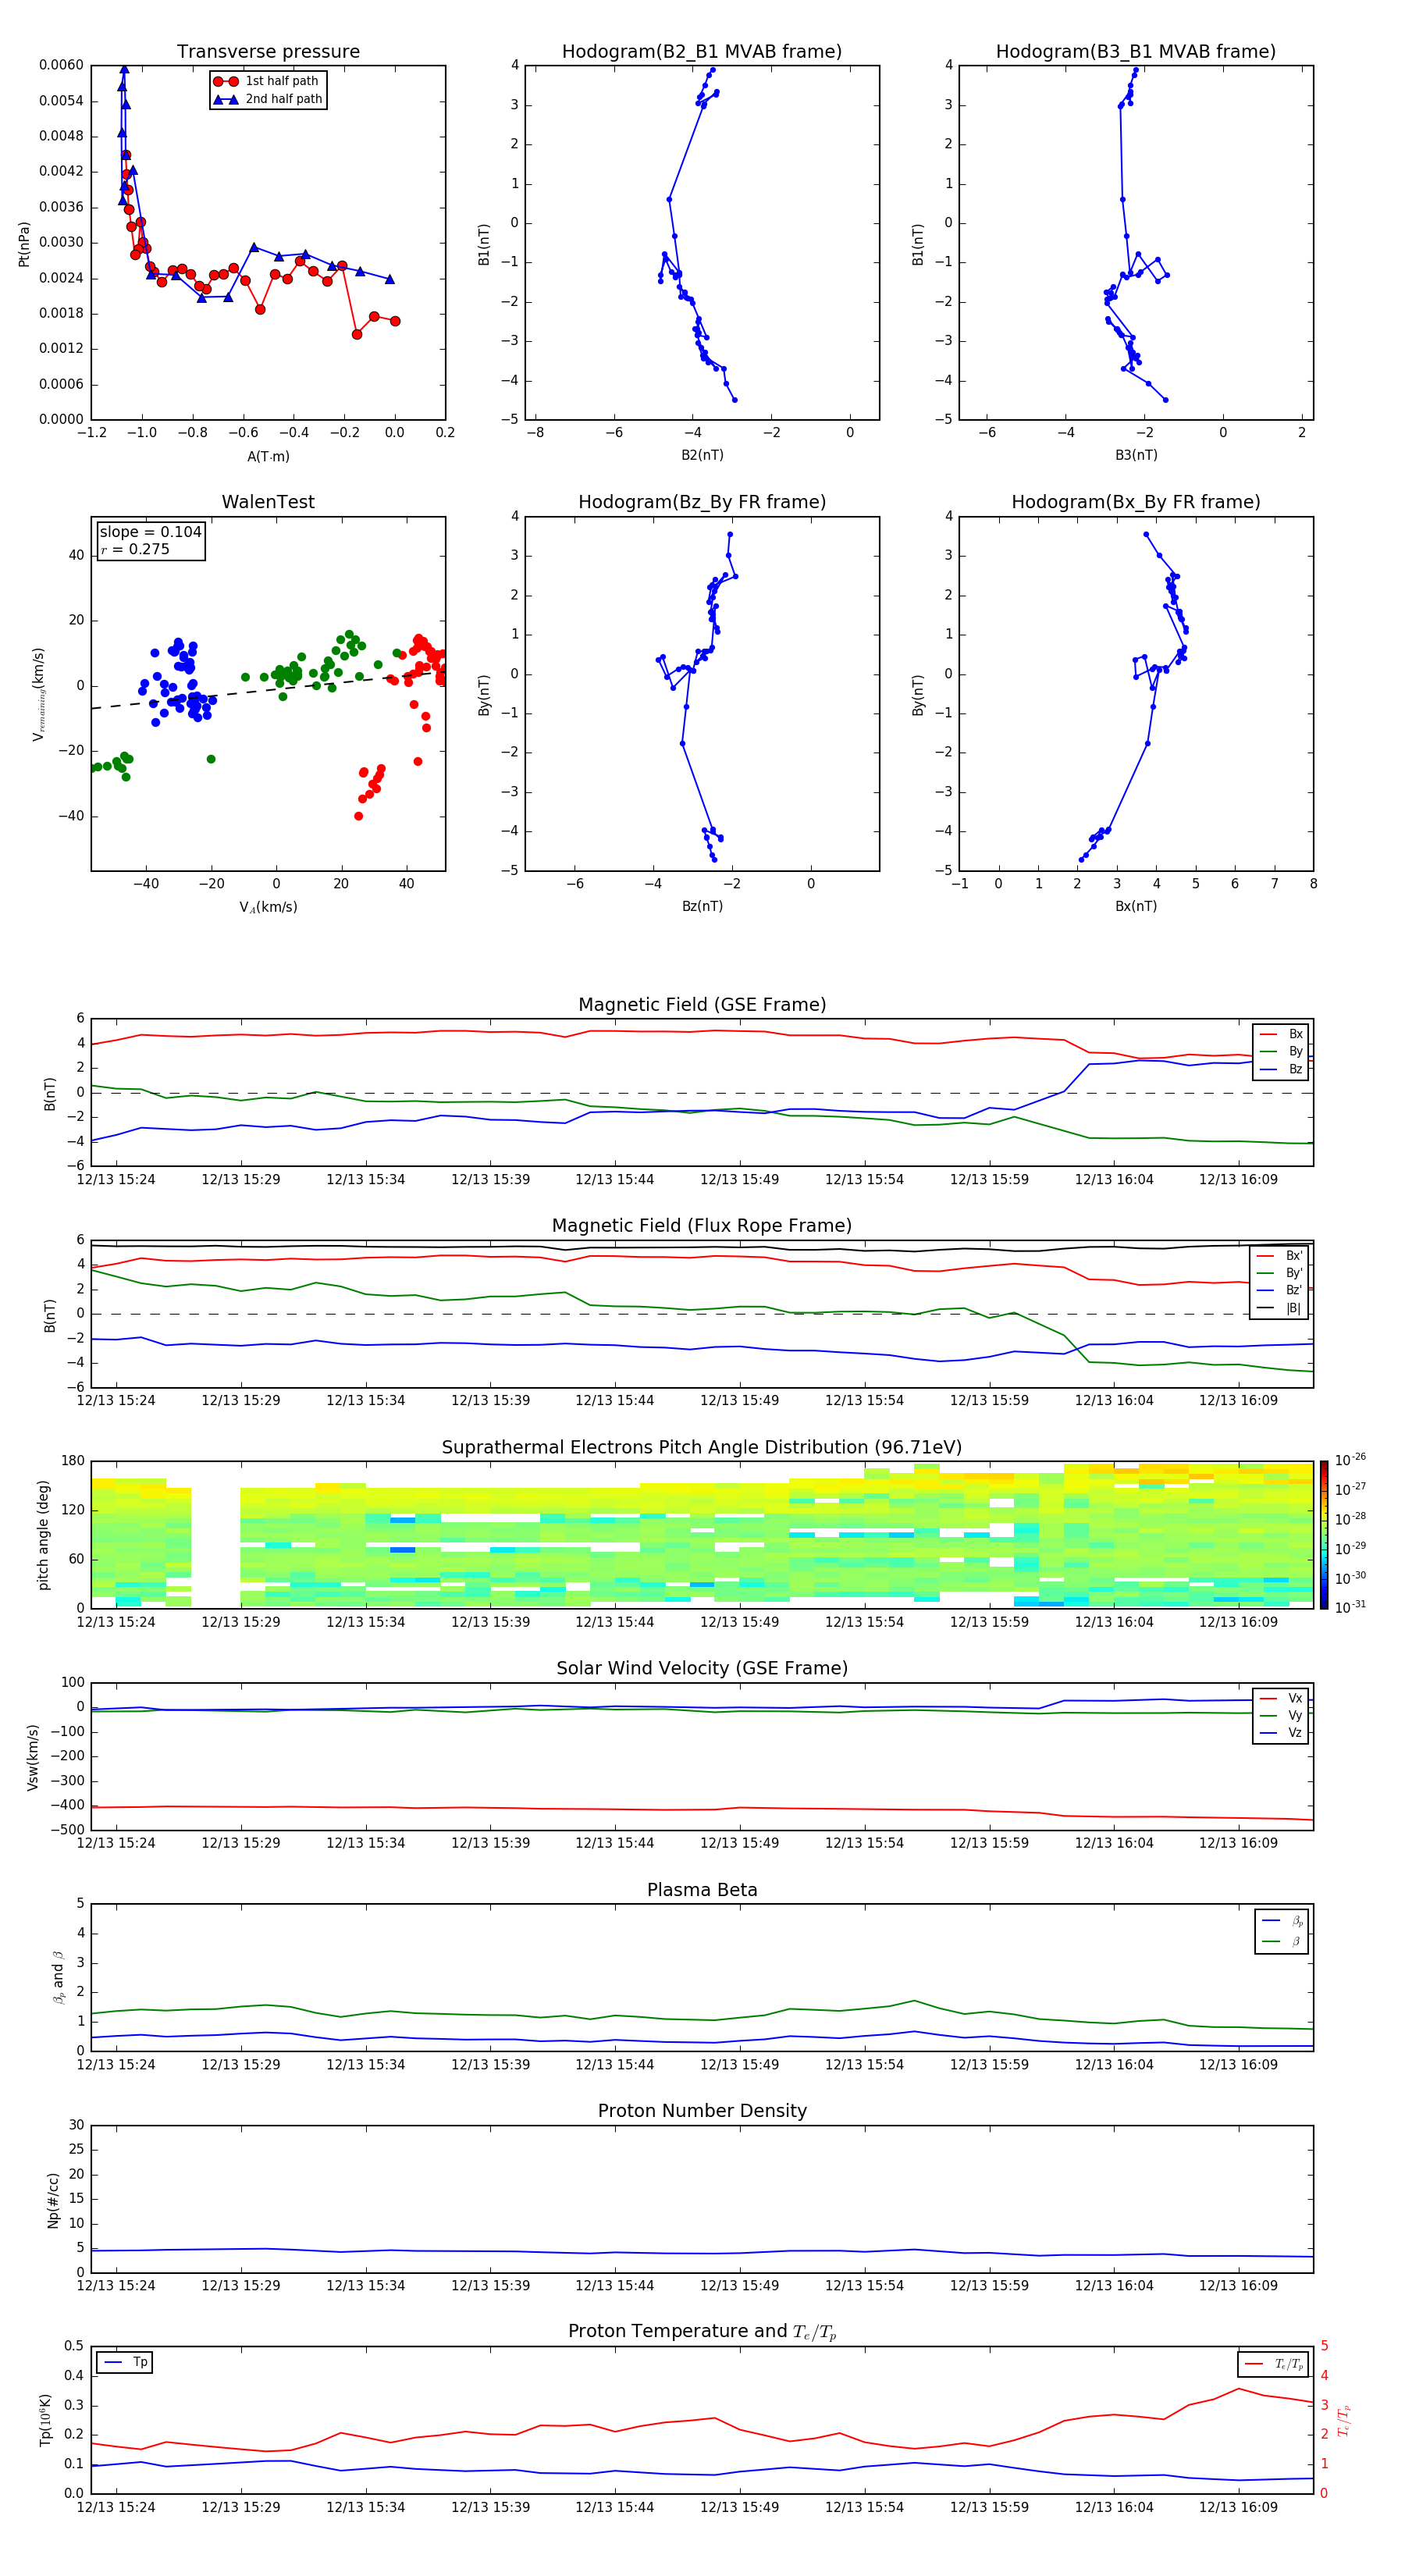The width and height of the screenshot is (1405, 2576).
Task: Click the pitch angle colorbar
Action: 1324,1535
